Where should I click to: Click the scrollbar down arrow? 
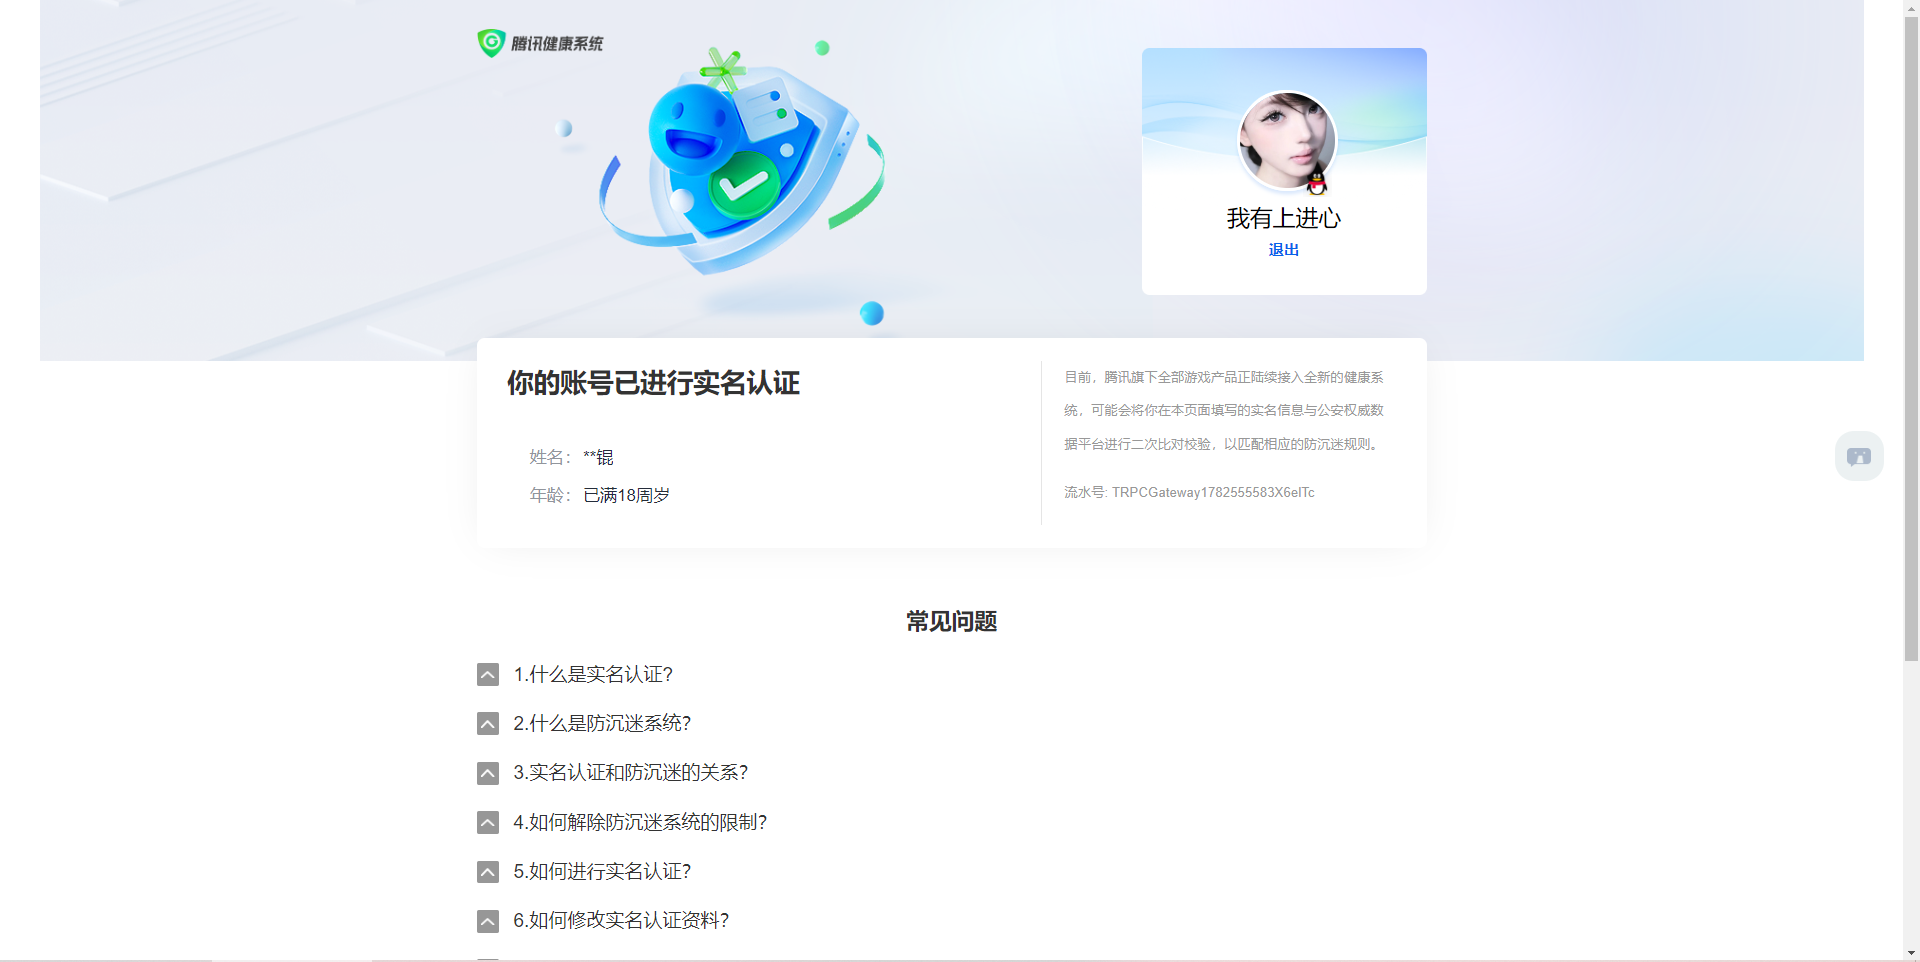(1911, 953)
